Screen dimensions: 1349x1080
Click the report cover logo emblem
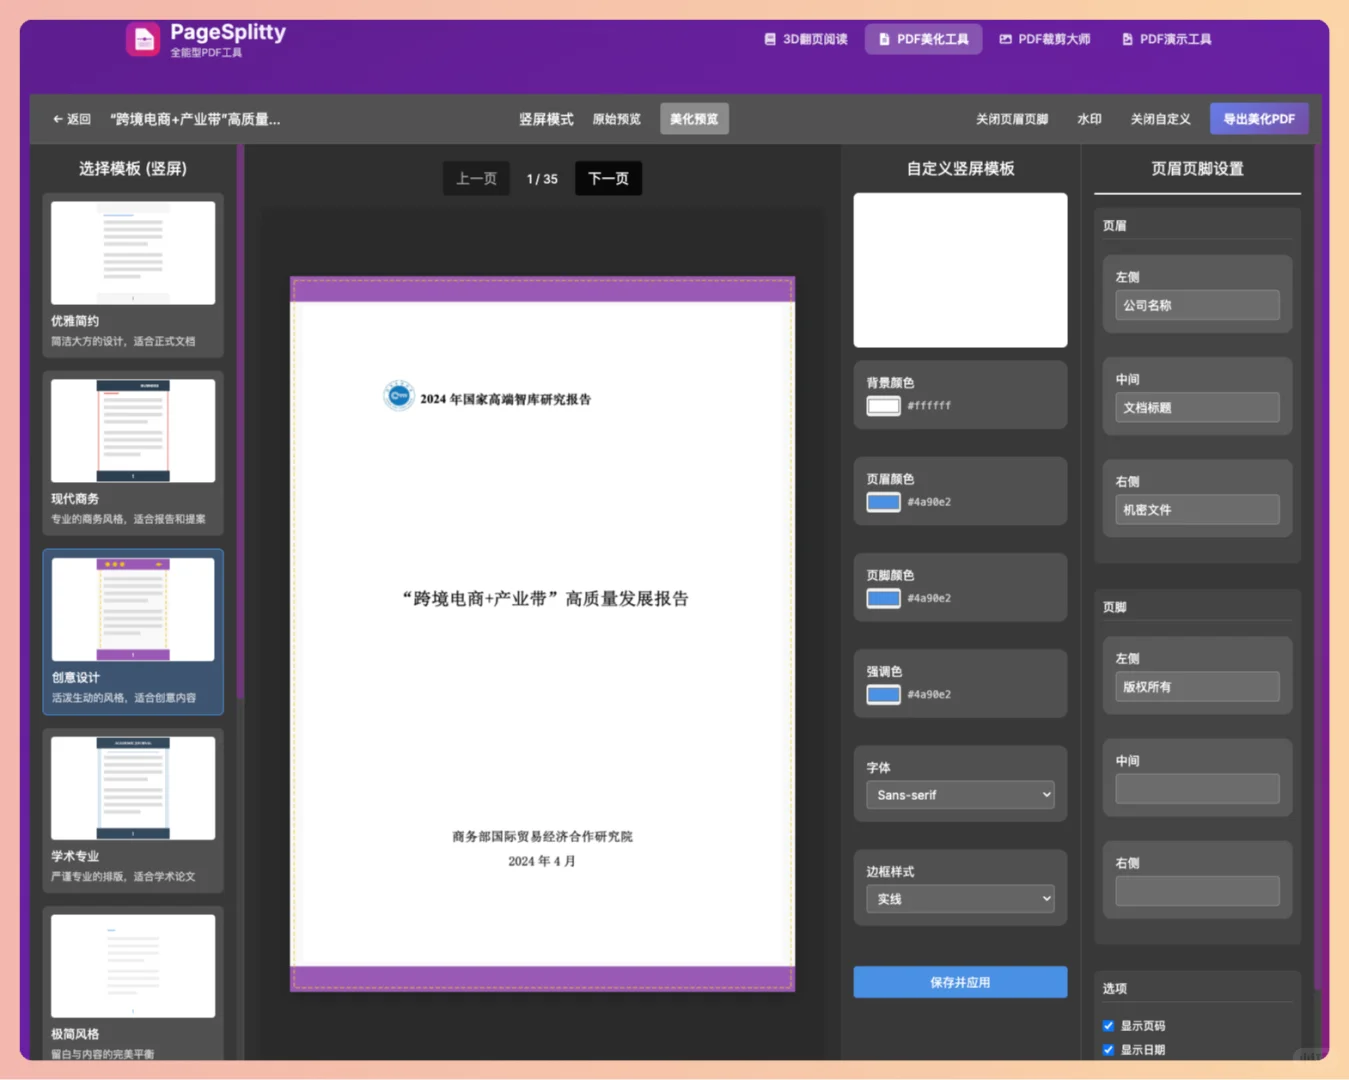coord(399,397)
